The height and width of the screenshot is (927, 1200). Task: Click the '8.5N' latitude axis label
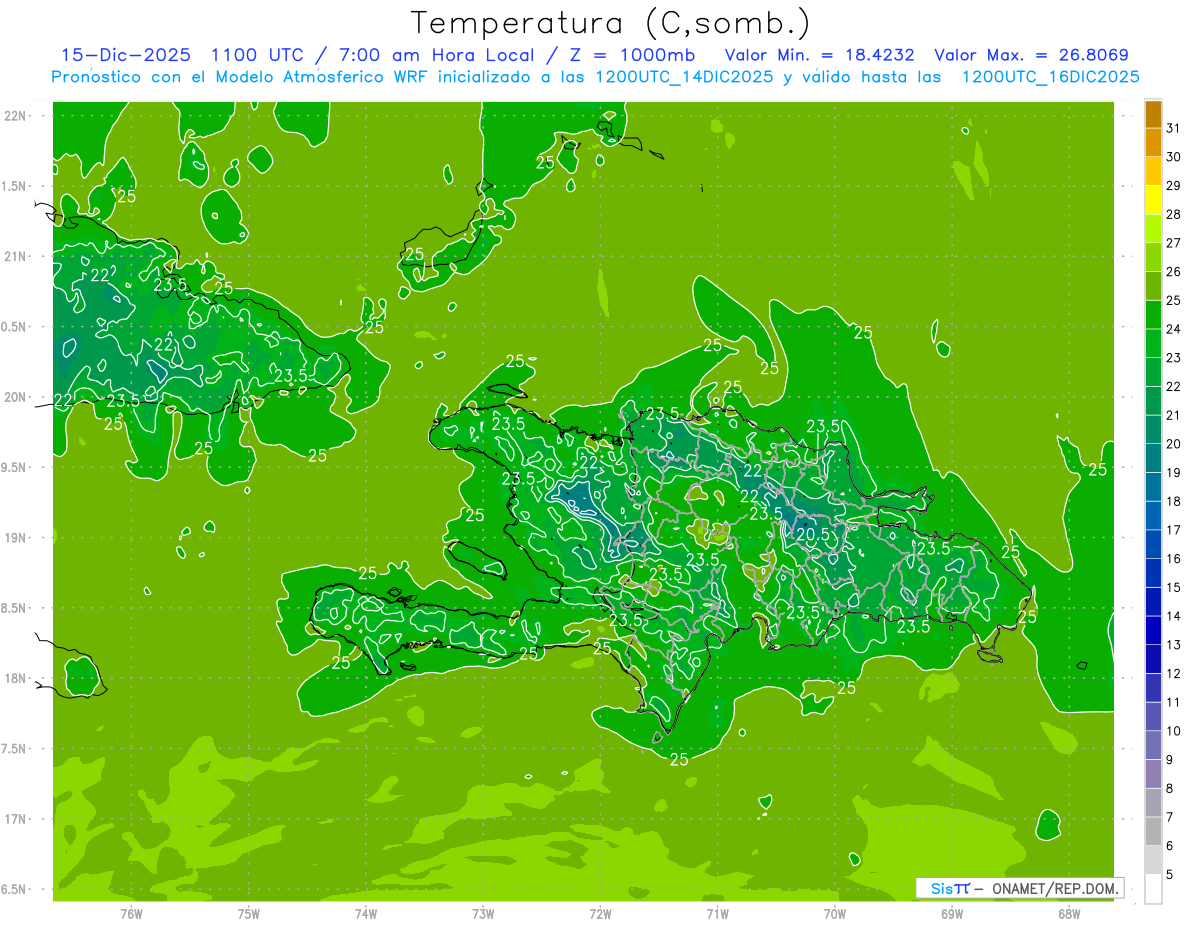click(15, 608)
